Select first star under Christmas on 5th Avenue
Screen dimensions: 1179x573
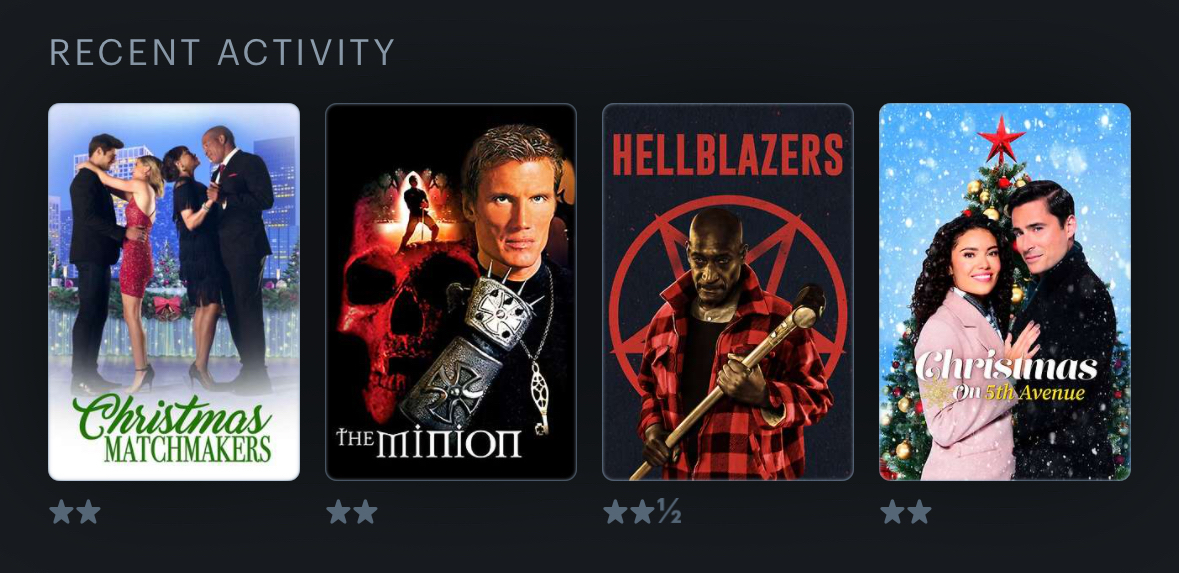893,512
